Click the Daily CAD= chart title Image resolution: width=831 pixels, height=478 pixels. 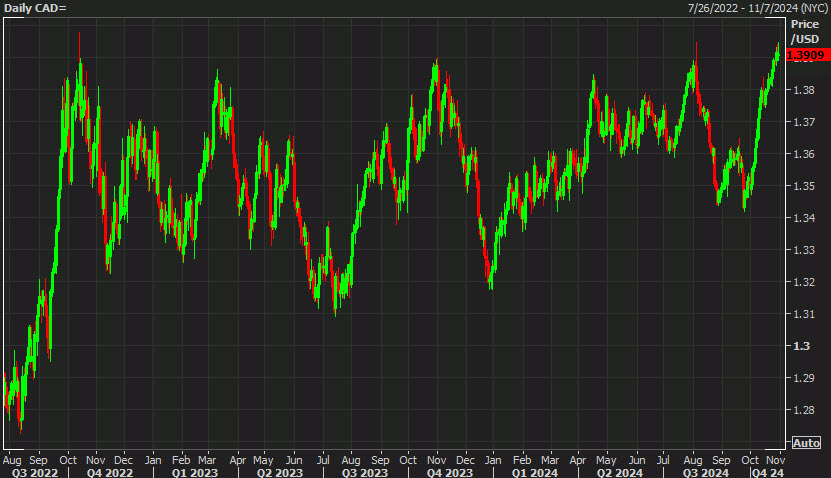(x=35, y=8)
